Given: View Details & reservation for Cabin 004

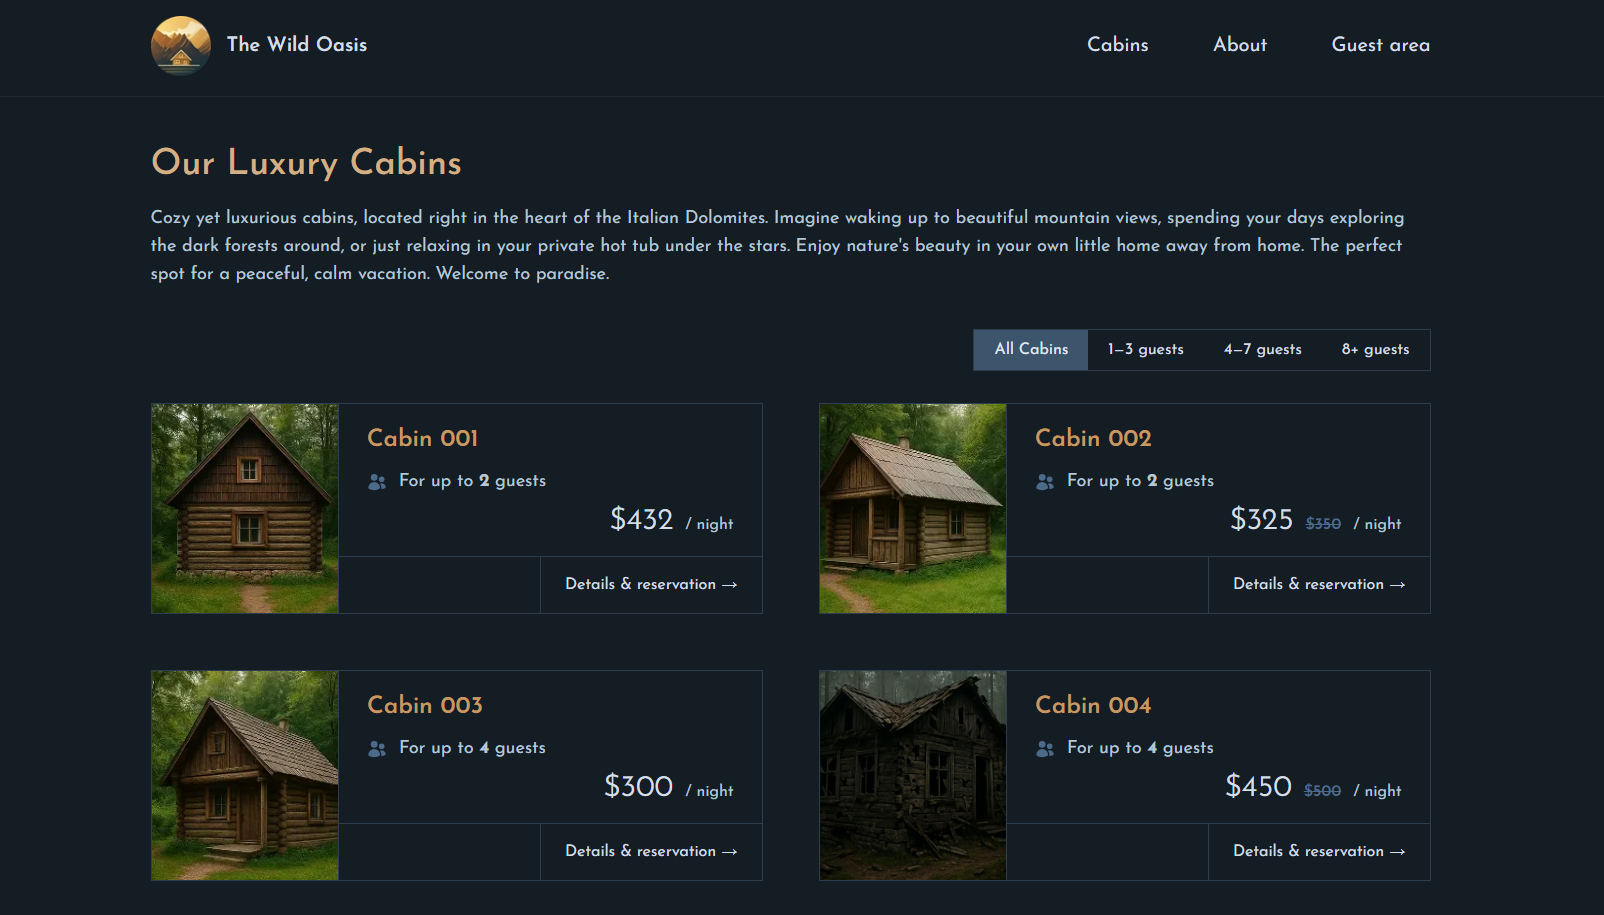Looking at the screenshot, I should (1319, 852).
